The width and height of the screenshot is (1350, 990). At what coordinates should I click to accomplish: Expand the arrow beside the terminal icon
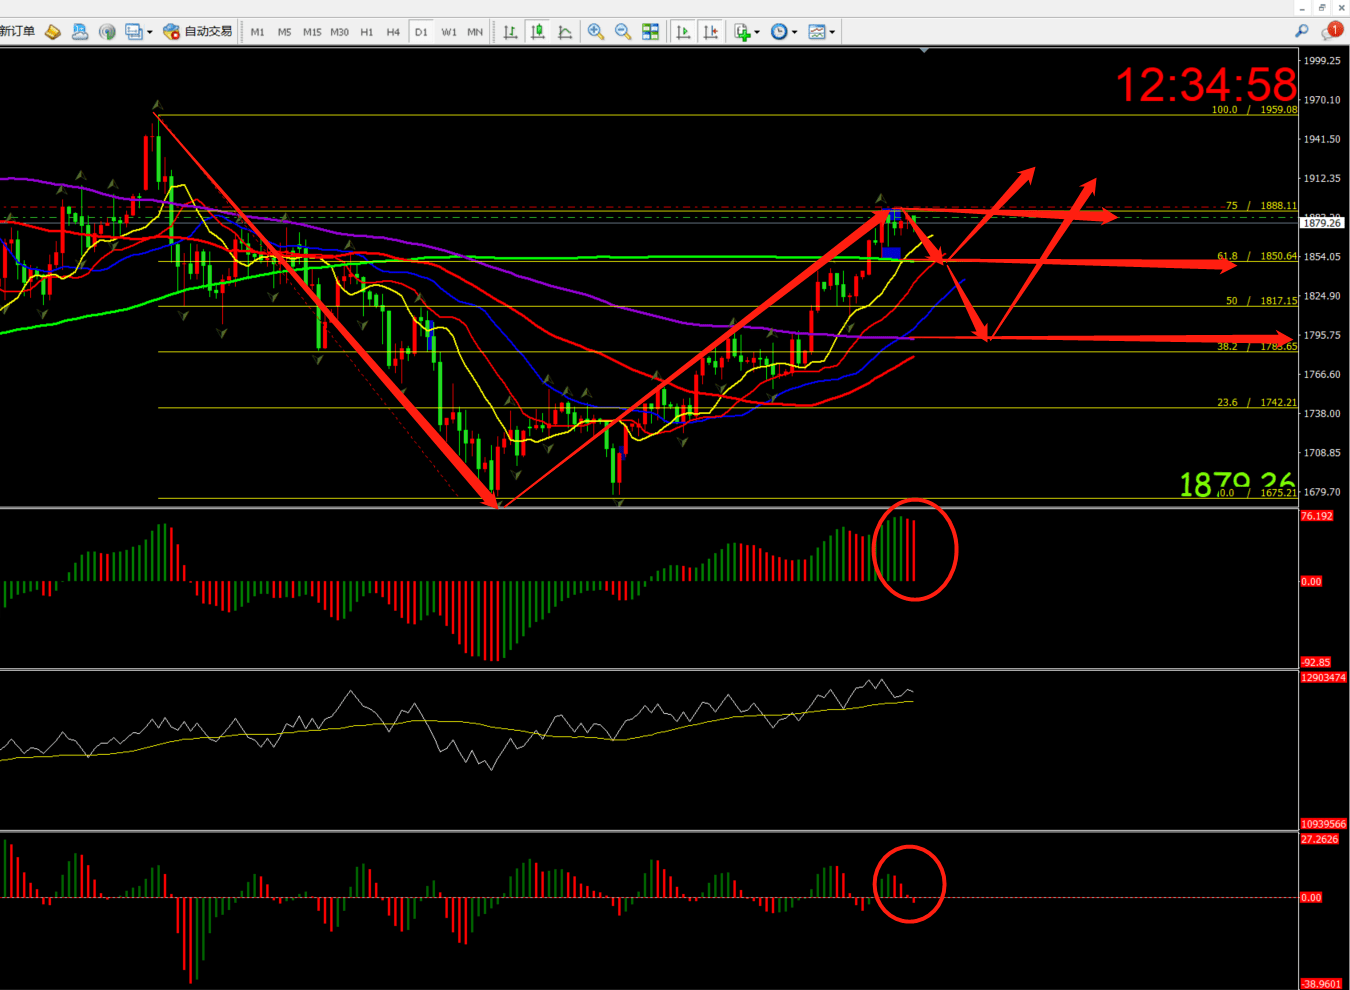[x=150, y=32]
